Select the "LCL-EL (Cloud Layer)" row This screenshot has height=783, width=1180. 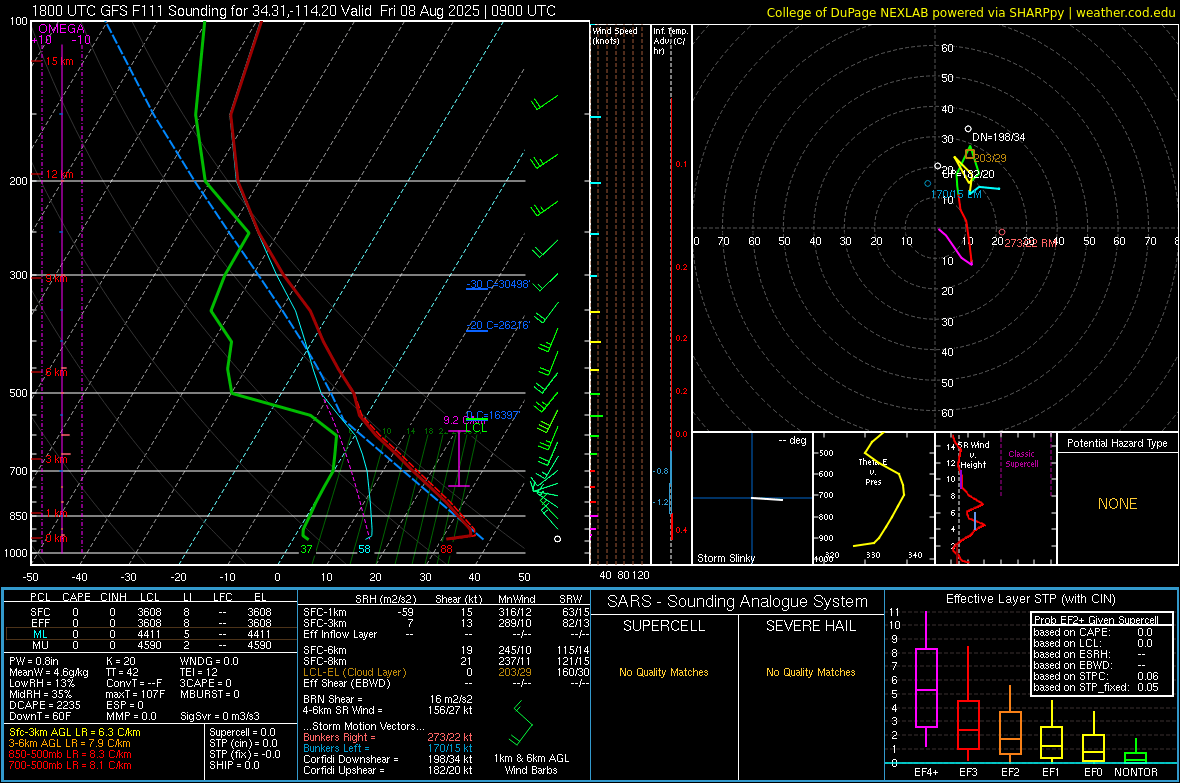coord(446,672)
